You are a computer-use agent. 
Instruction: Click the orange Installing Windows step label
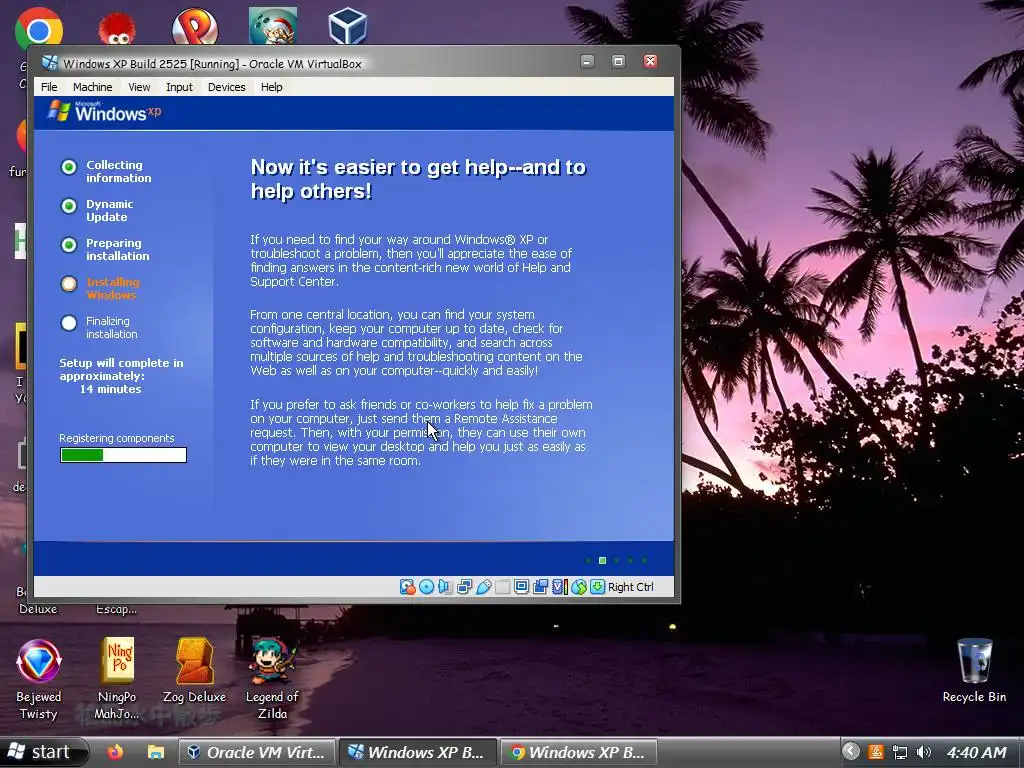tap(112, 288)
